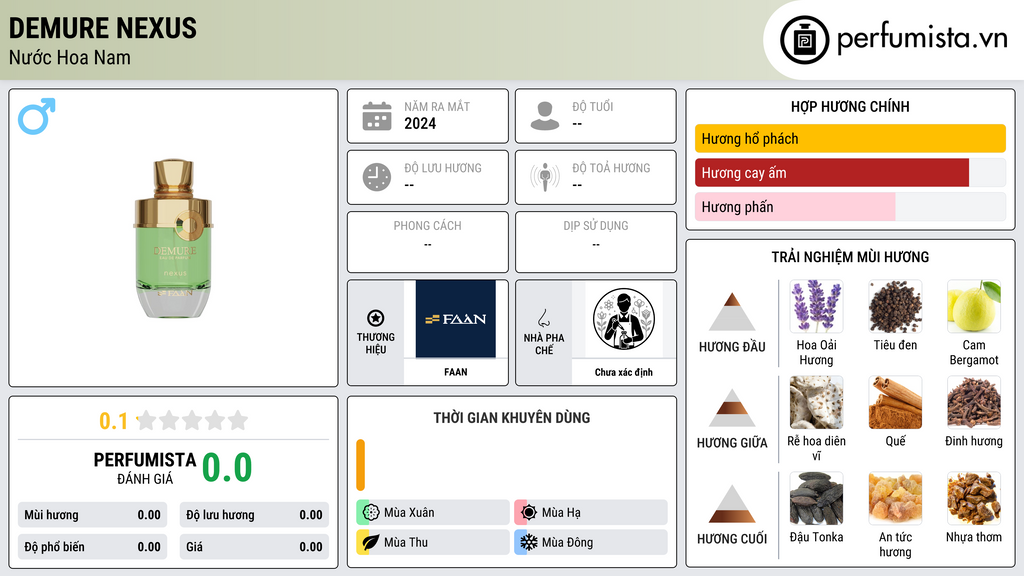Click the Hợp hương chính heading
Screen dimensions: 1024x576
click(x=850, y=106)
